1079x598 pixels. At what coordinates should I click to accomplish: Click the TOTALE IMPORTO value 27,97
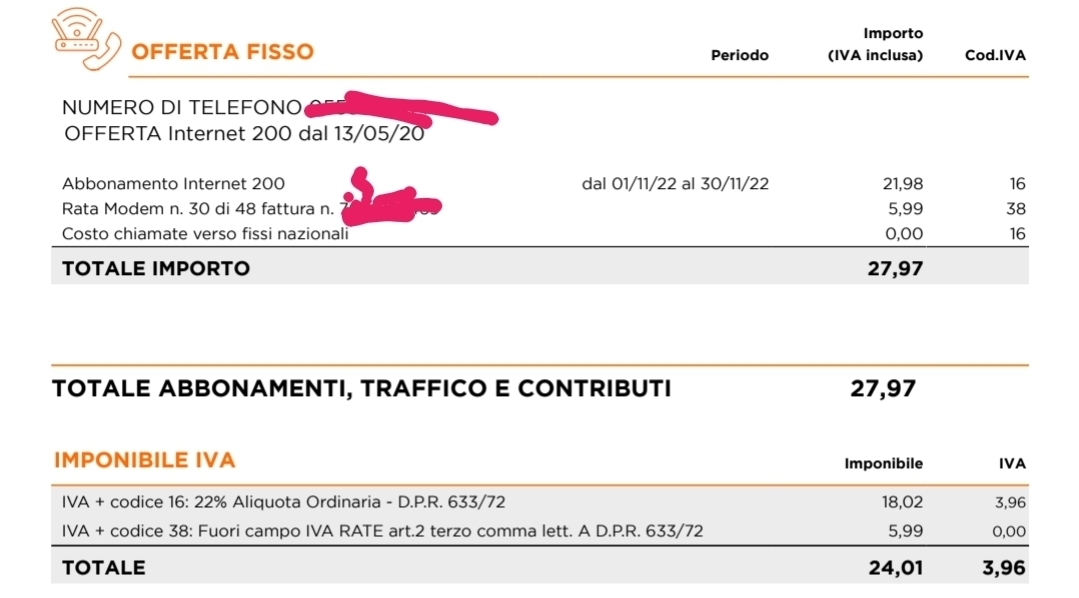click(895, 268)
